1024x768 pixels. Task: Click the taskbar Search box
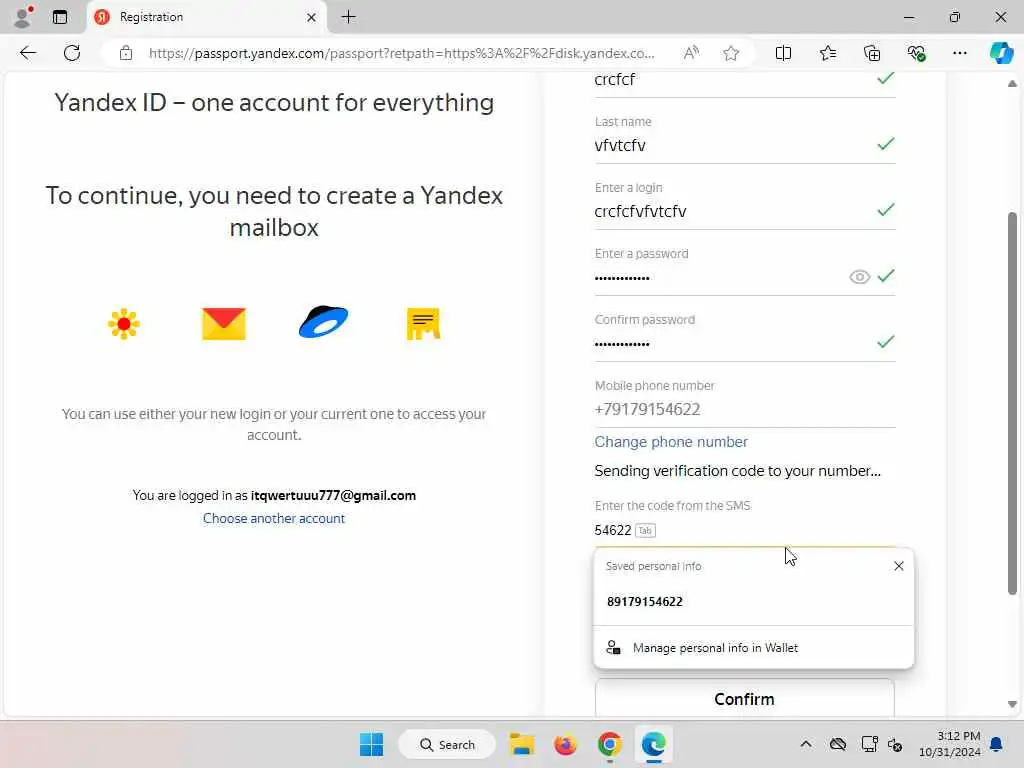[x=448, y=744]
